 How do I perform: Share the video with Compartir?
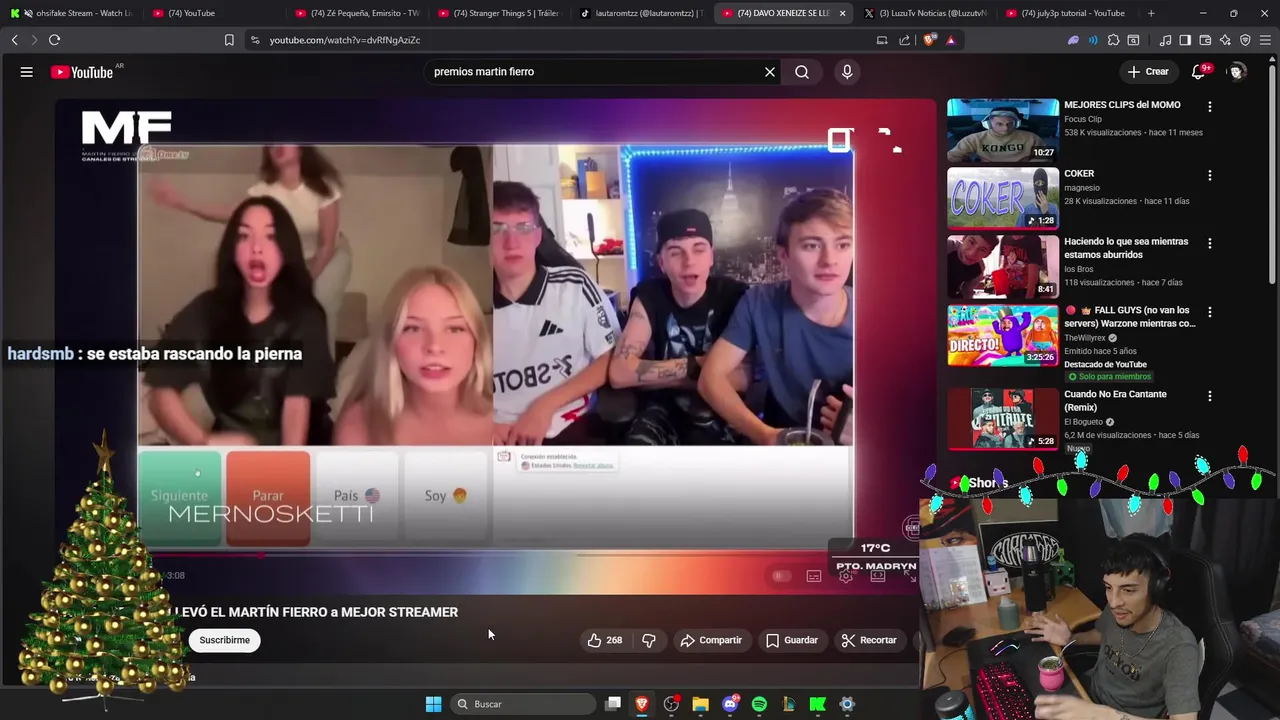tap(711, 640)
